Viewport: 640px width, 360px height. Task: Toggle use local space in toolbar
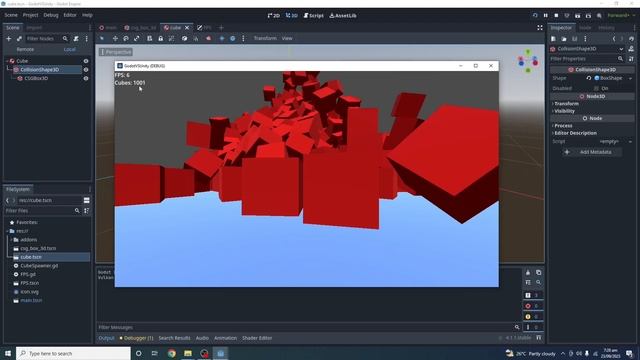[184, 38]
